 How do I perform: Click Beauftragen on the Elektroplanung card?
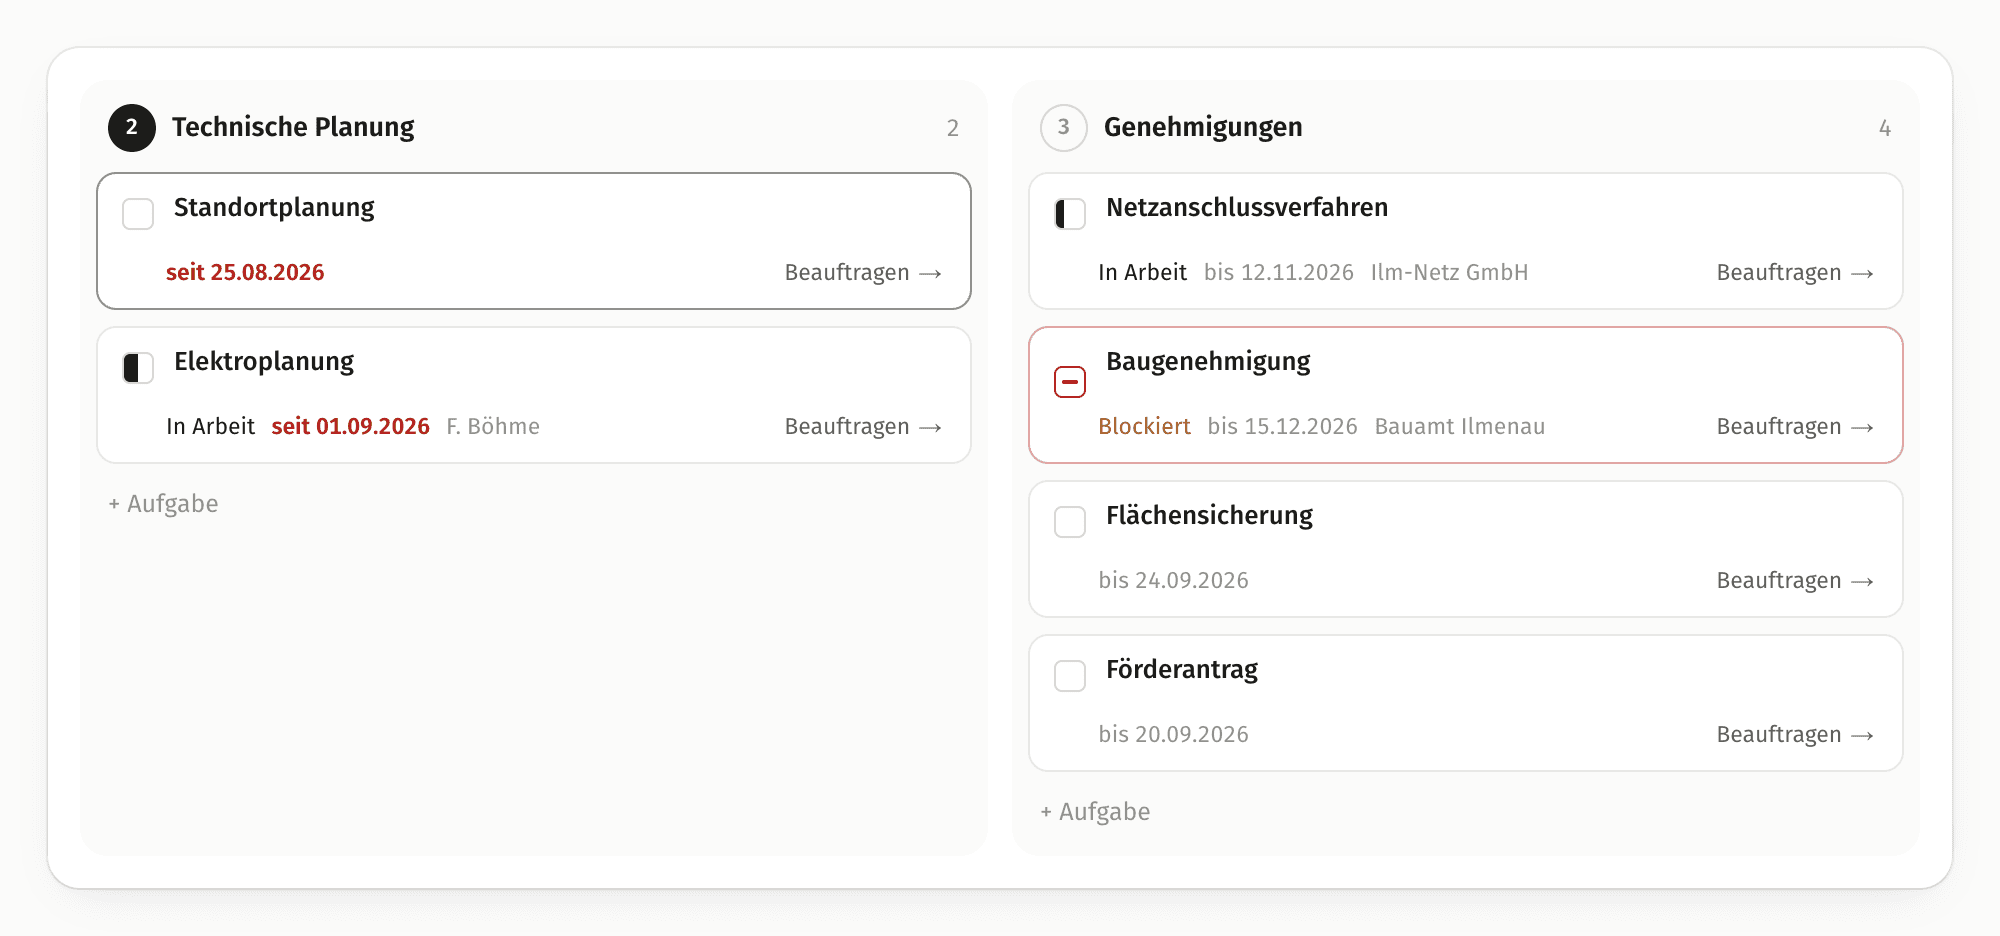pyautogui.click(x=863, y=427)
